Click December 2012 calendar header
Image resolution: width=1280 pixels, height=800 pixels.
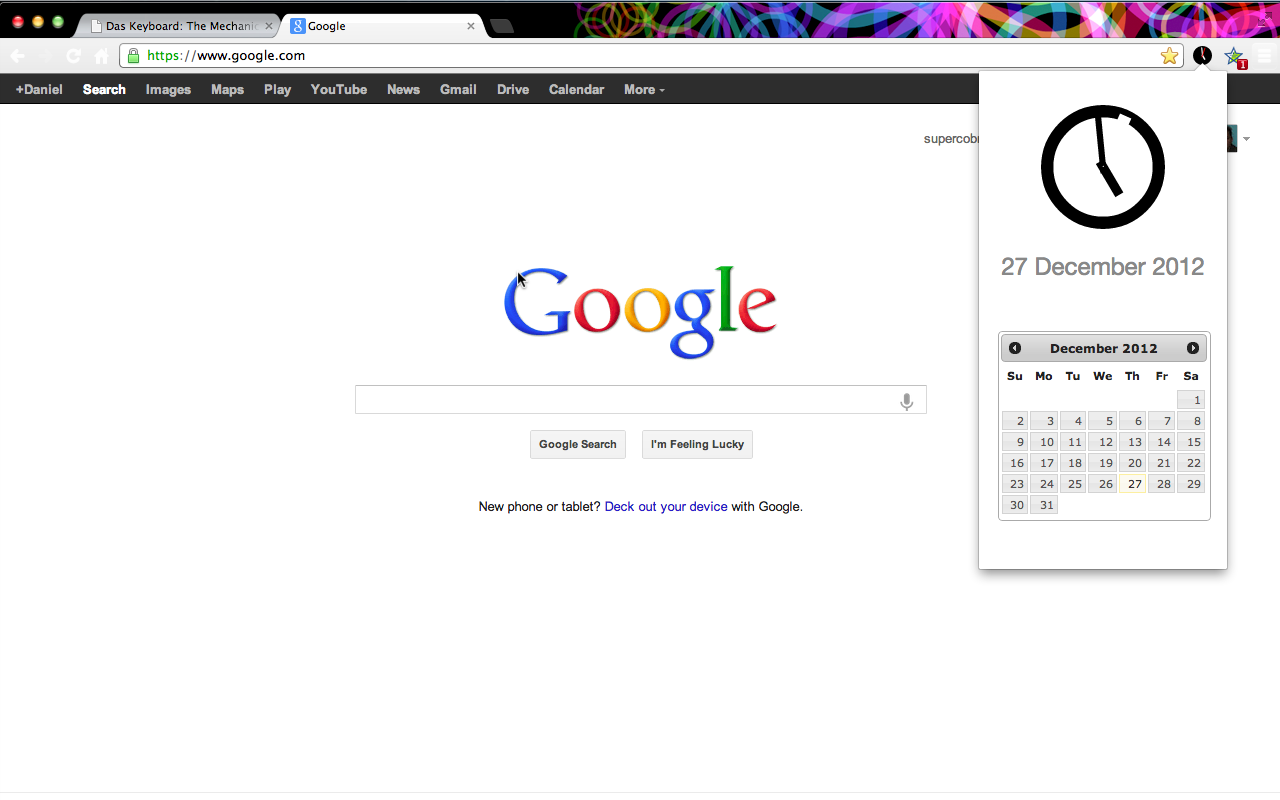[x=1103, y=348]
